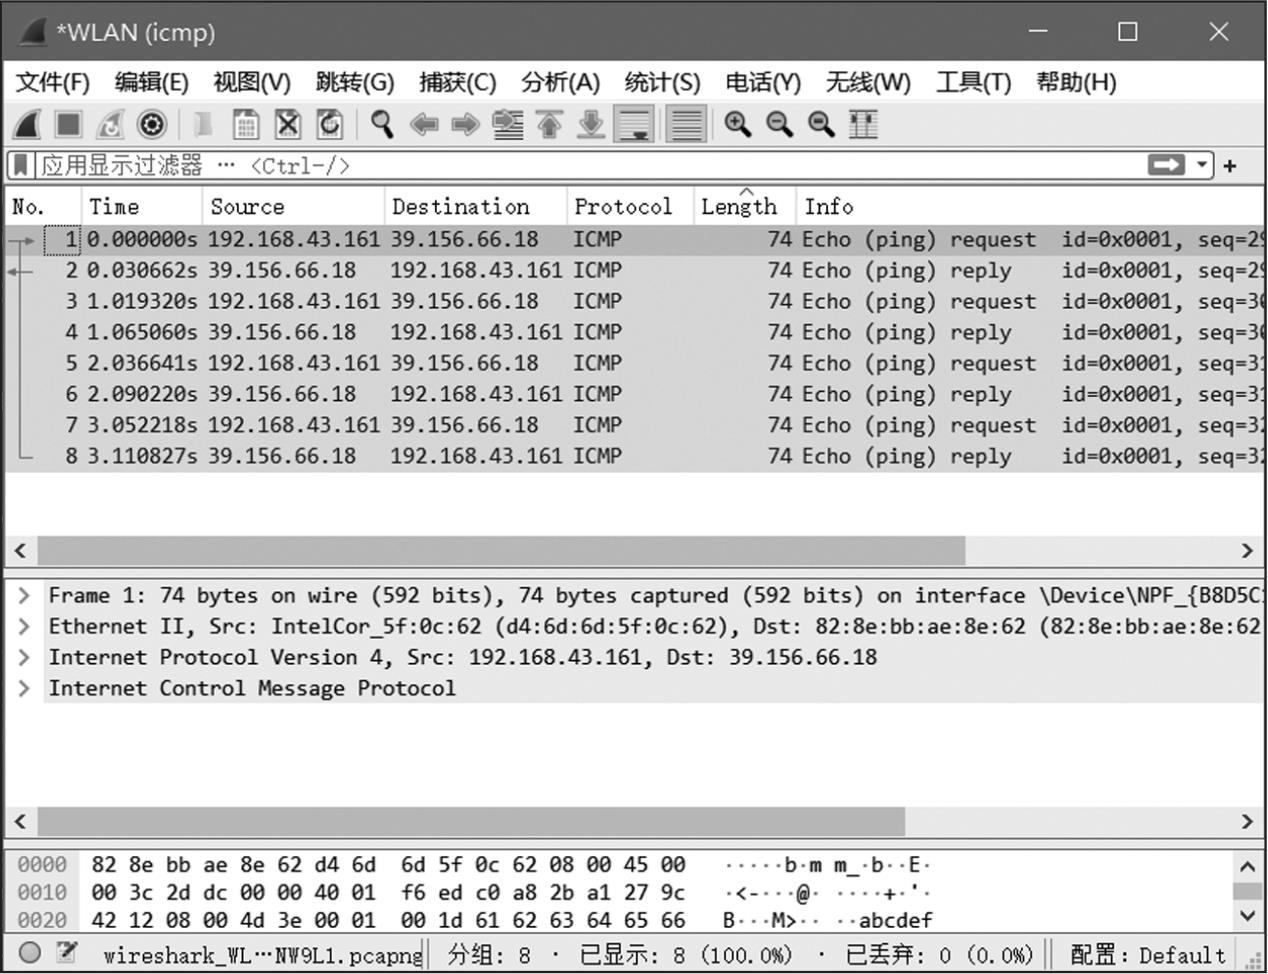Toggle packet colorization rules
This screenshot has width=1268, height=974.
pos(687,124)
